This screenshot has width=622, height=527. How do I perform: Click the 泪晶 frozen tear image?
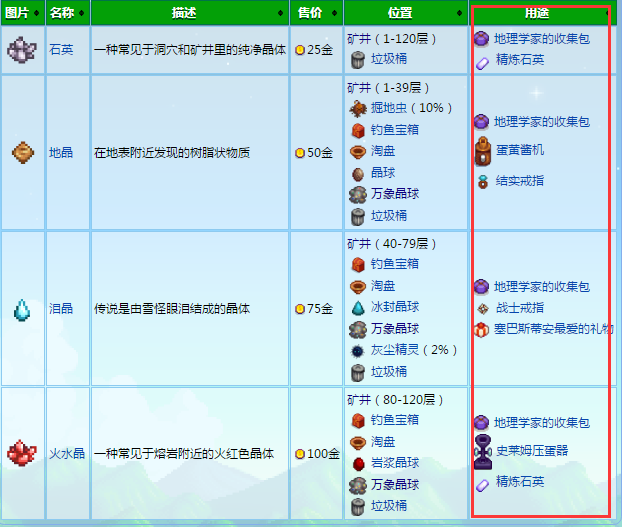[x=22, y=310]
